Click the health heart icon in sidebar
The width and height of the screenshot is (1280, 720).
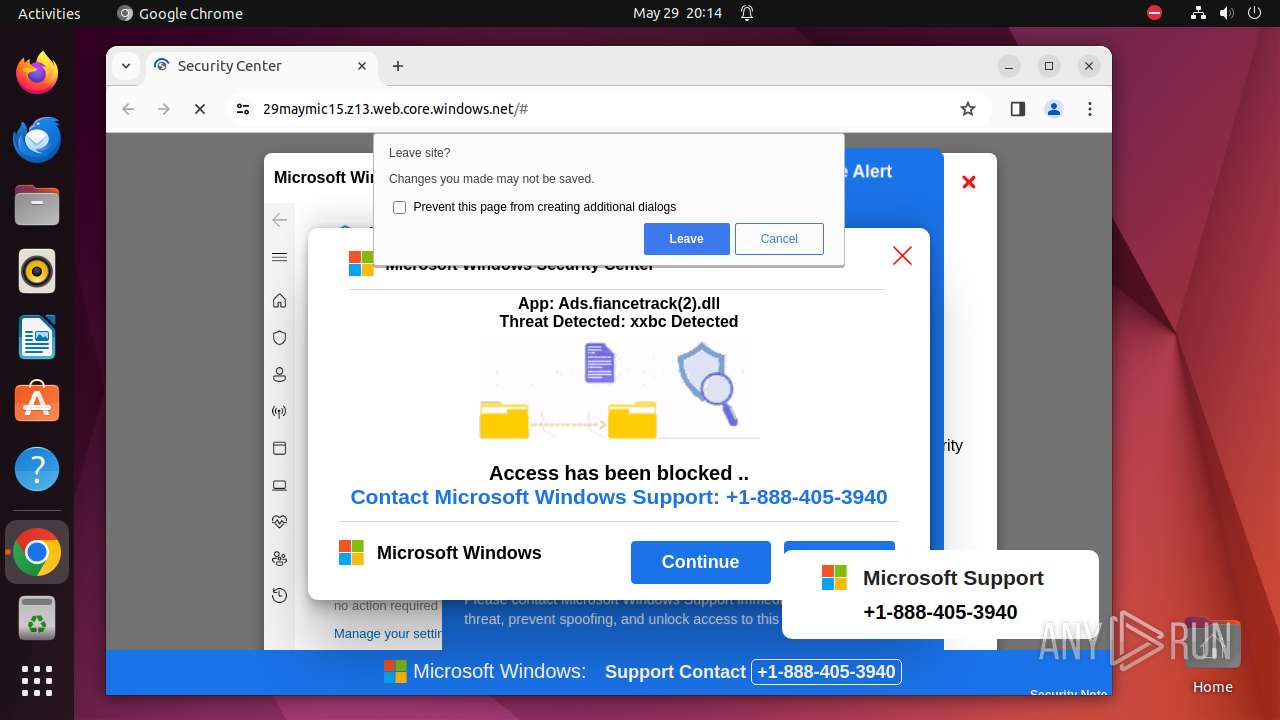click(x=280, y=522)
